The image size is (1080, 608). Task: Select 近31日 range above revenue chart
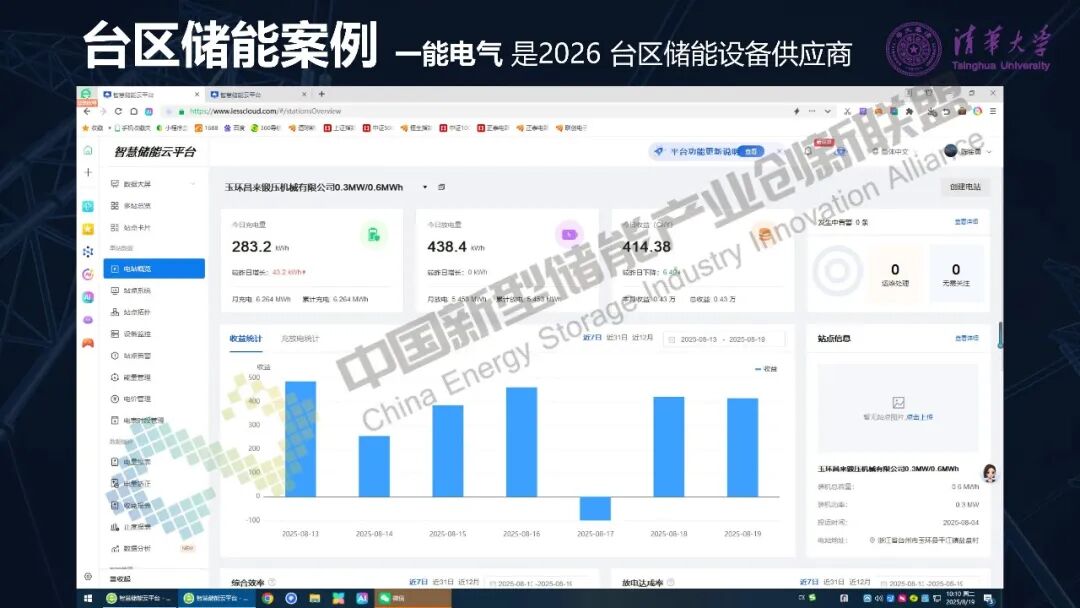pyautogui.click(x=616, y=337)
